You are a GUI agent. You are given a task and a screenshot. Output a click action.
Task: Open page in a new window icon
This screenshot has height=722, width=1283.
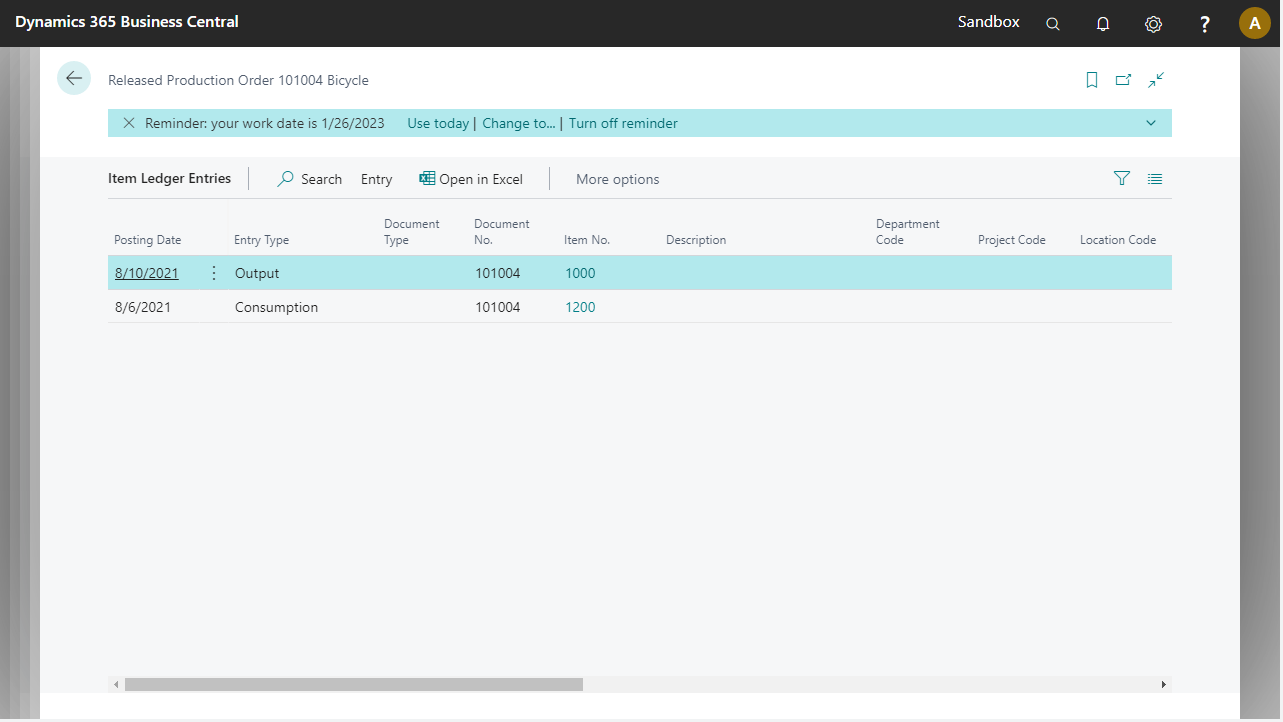pyautogui.click(x=1124, y=80)
